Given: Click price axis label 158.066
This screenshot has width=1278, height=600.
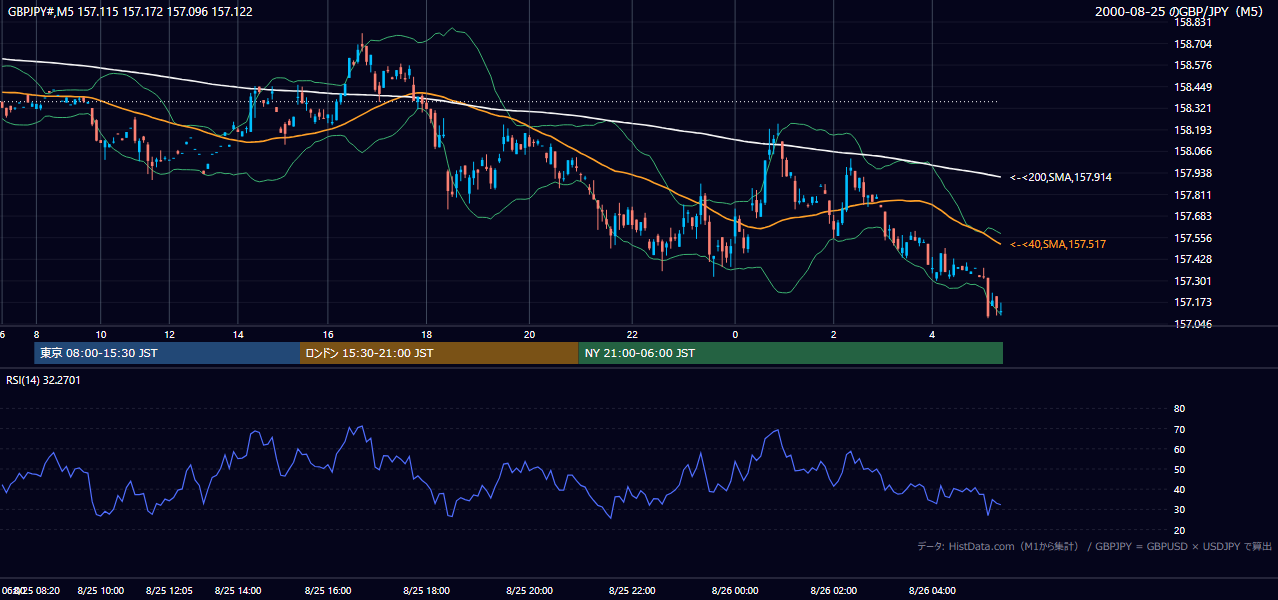Looking at the screenshot, I should click(x=1193, y=151).
